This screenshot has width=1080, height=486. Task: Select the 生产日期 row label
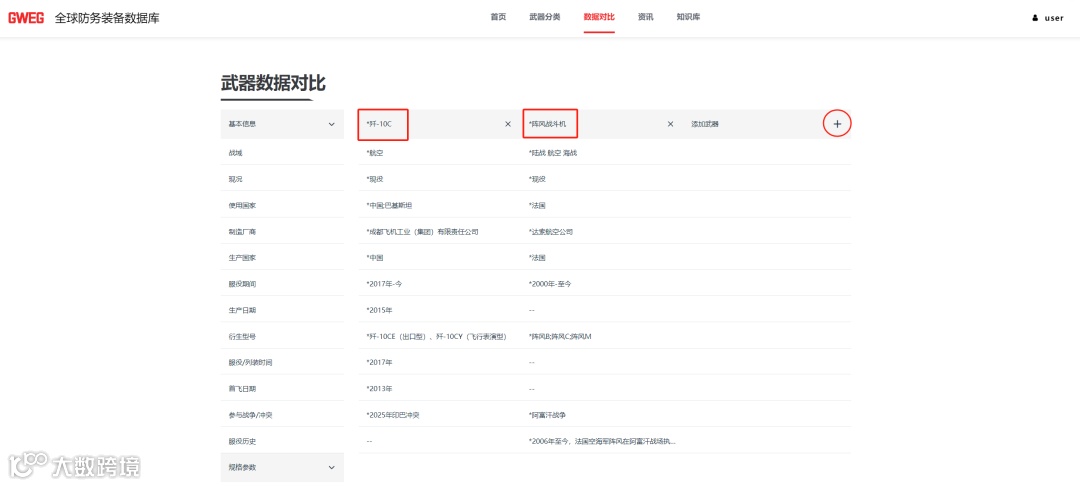coord(242,310)
